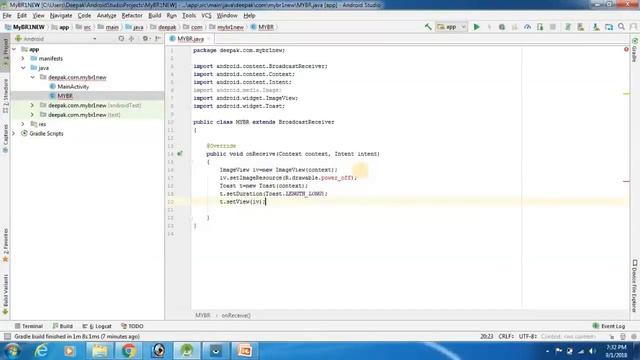Click the PowerPoint taskbar icon
The width and height of the screenshot is (640, 360).
[x=245, y=351]
